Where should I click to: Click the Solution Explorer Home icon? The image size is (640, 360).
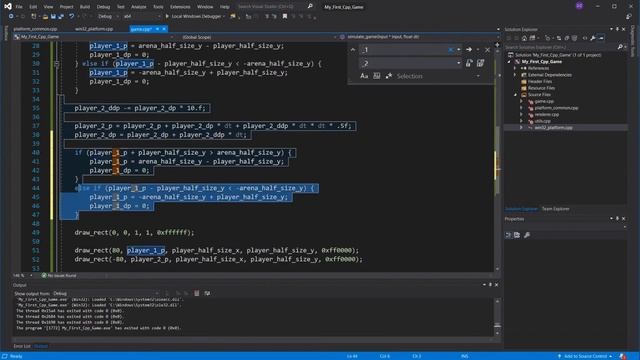coord(524,38)
